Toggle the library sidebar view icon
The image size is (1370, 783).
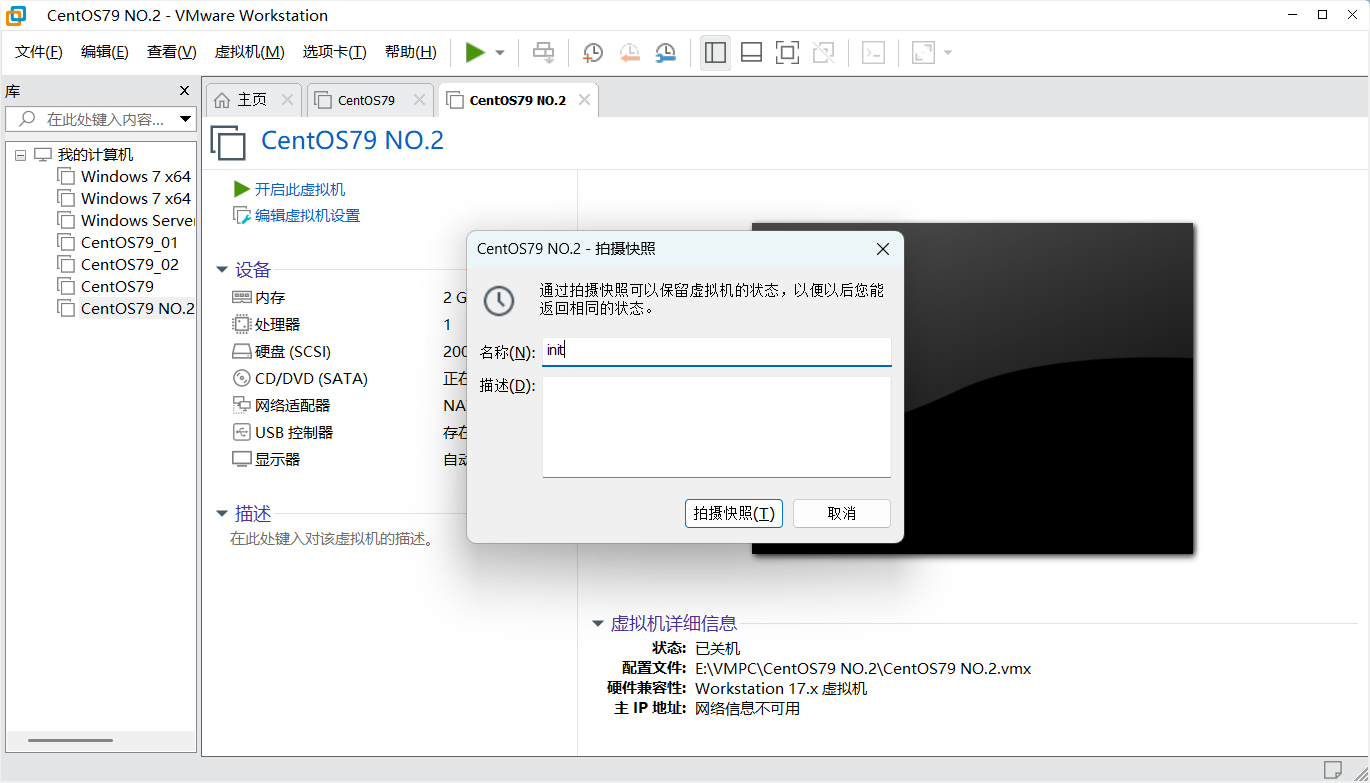pyautogui.click(x=715, y=53)
